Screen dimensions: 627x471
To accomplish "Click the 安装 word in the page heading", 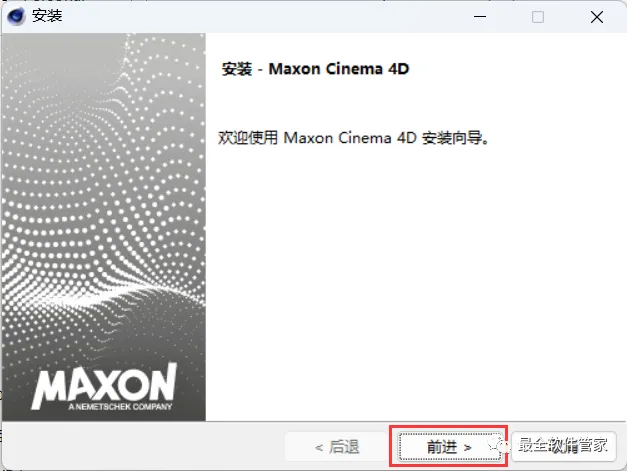I will tap(237, 69).
